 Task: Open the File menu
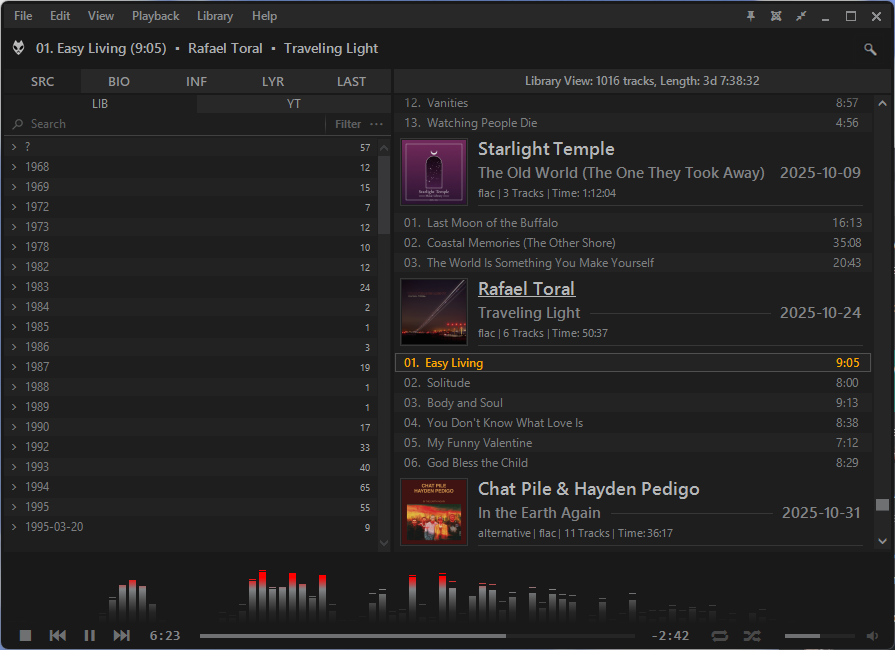pyautogui.click(x=23, y=16)
